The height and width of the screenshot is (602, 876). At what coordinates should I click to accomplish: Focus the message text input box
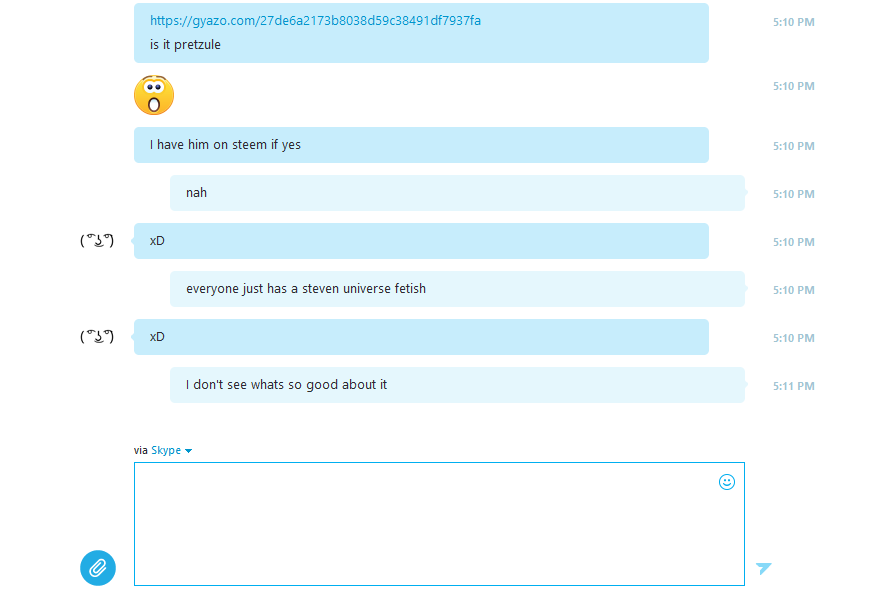point(439,524)
